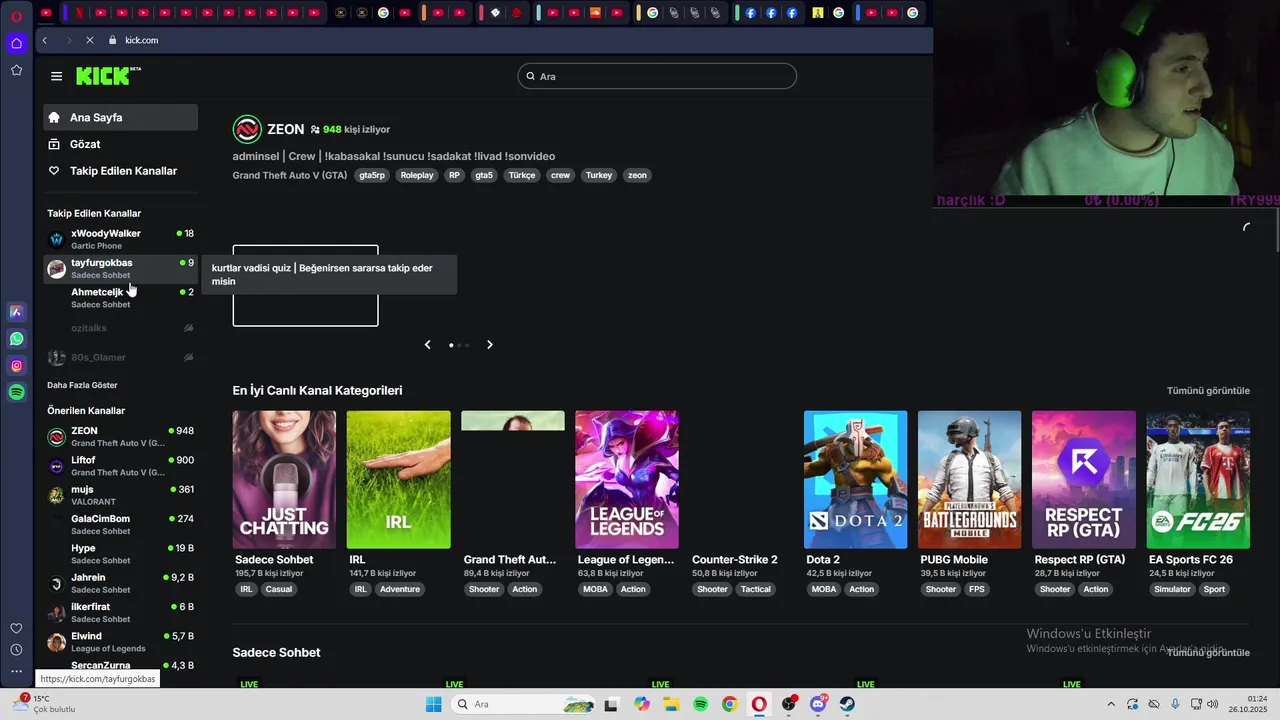Click the Türkçe tag
Viewport: 1280px width, 720px height.
click(522, 175)
